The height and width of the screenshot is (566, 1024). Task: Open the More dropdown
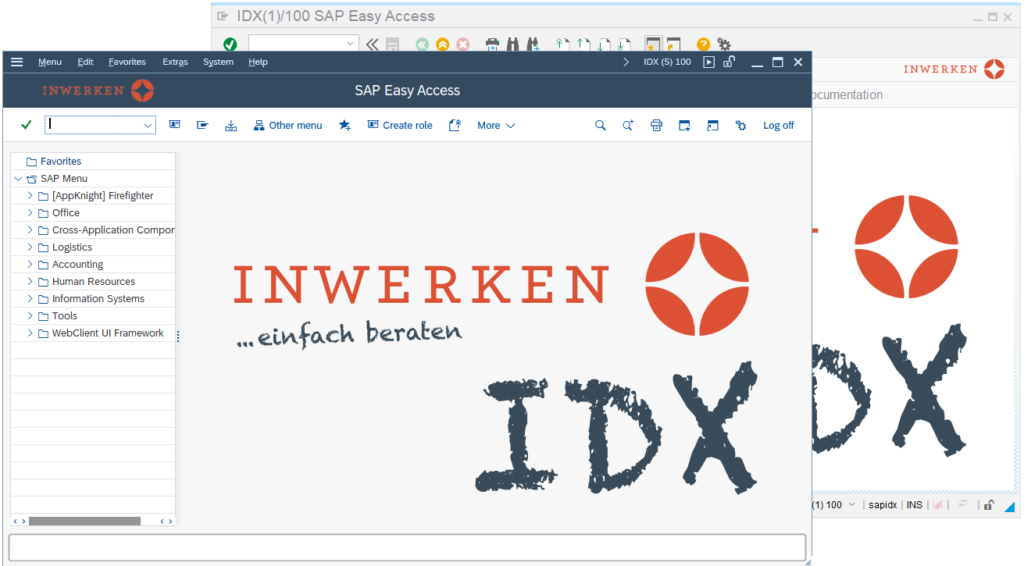coord(496,125)
